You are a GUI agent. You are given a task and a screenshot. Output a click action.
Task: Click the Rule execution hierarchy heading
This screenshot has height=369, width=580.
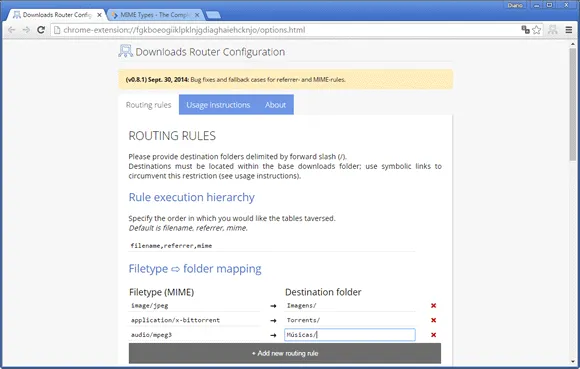pyautogui.click(x=192, y=197)
